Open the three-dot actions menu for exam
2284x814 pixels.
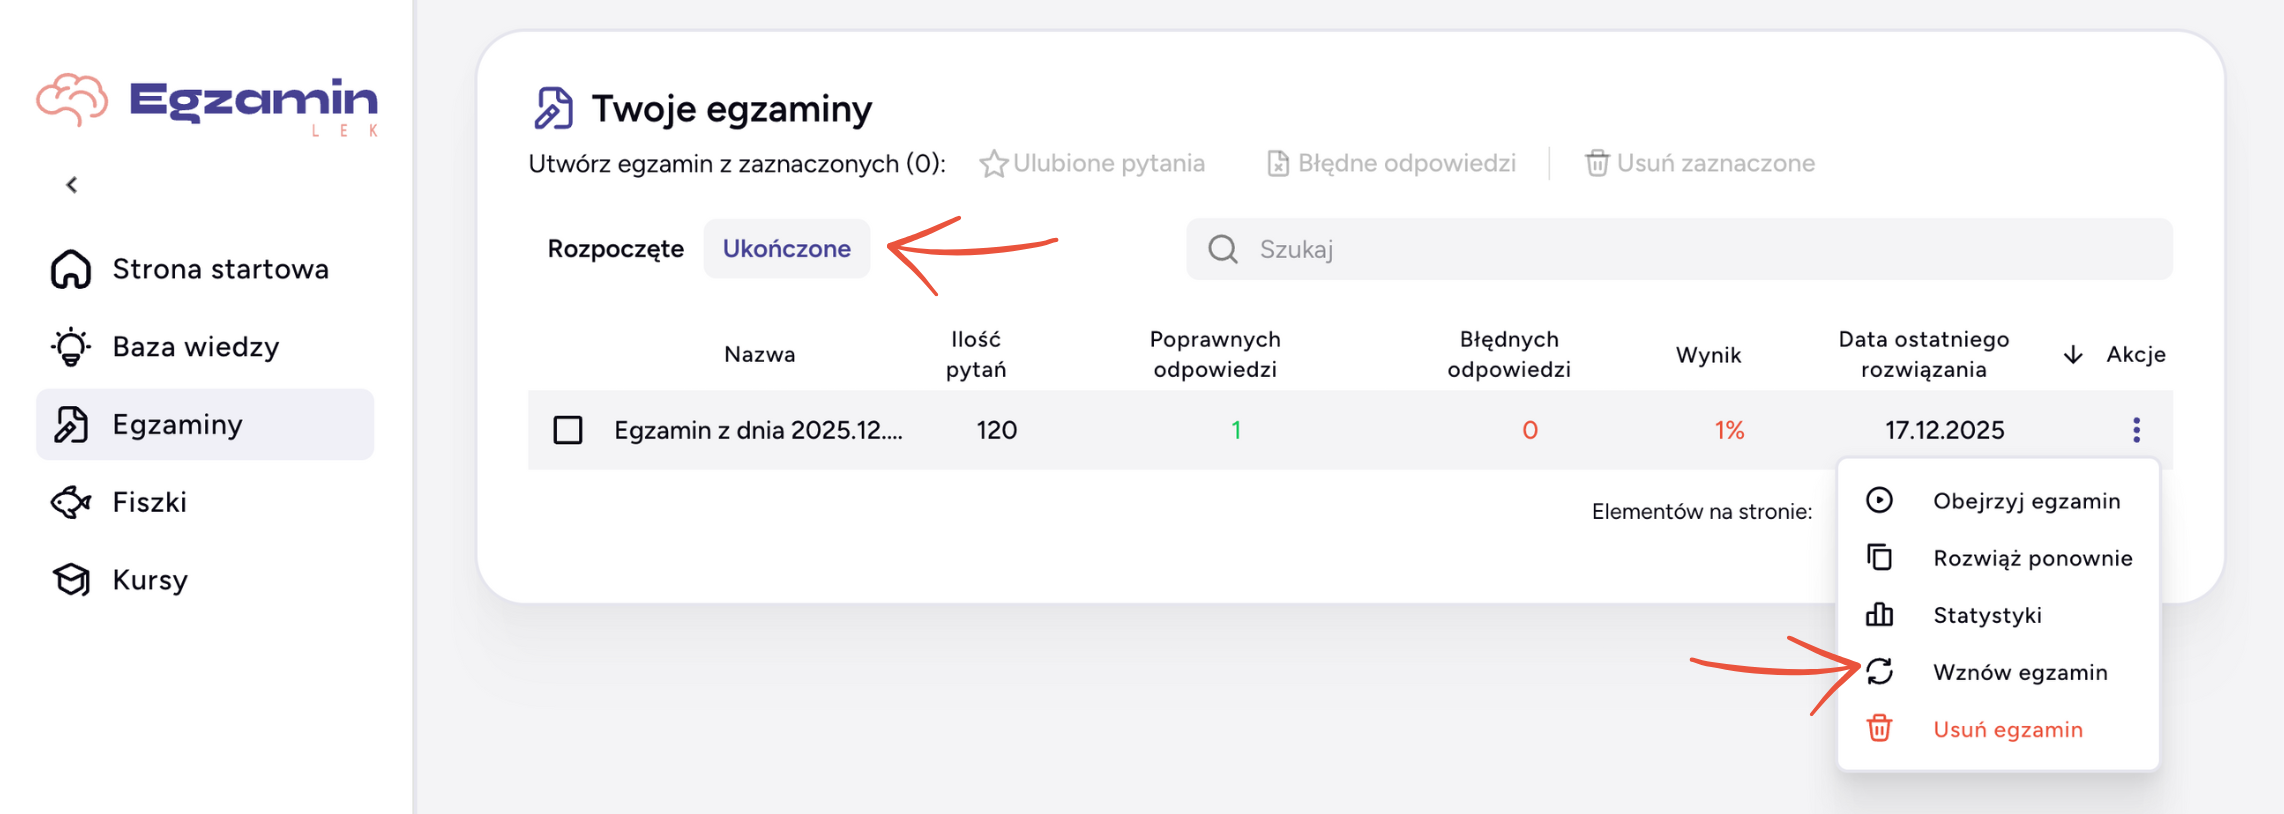(x=2136, y=430)
